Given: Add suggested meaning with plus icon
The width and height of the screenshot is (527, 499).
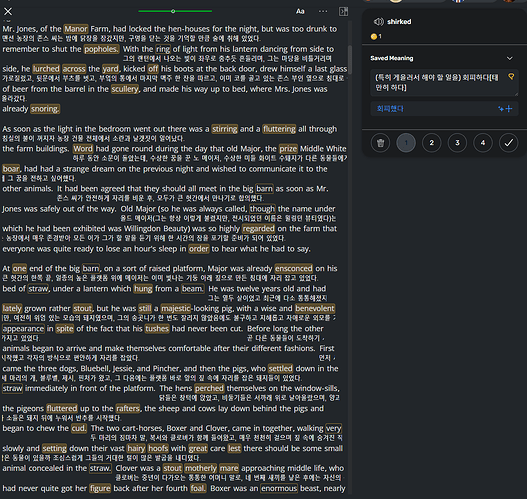Looking at the screenshot, I should click(x=509, y=109).
